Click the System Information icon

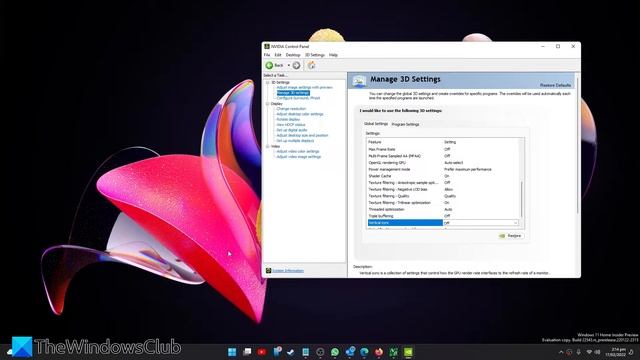pos(268,271)
